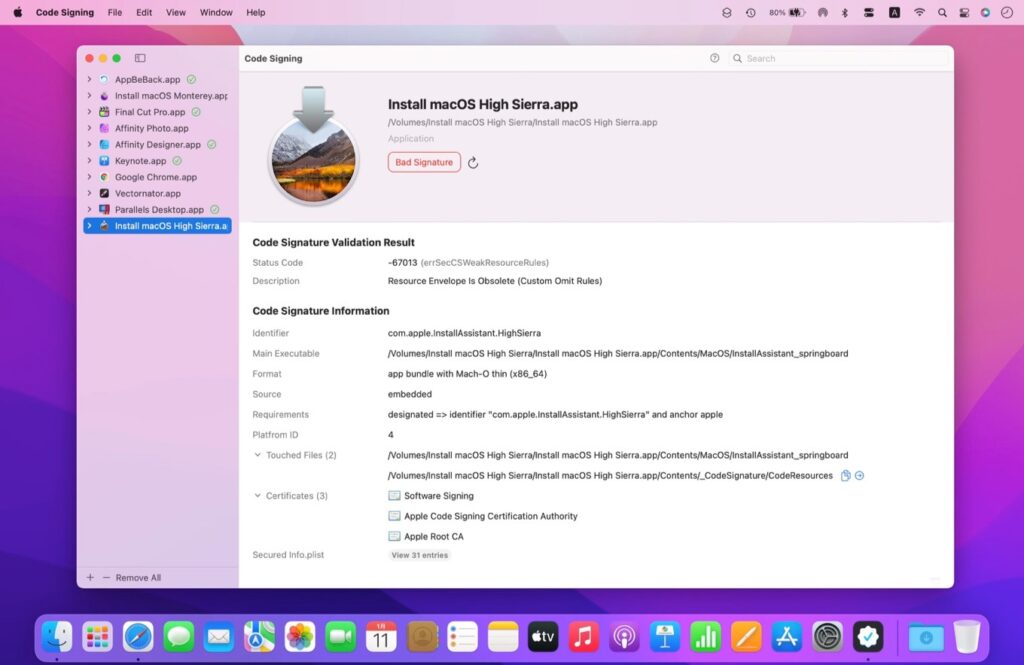
Task: Expand the Install macOS Monterey.app entry
Action: (89, 95)
